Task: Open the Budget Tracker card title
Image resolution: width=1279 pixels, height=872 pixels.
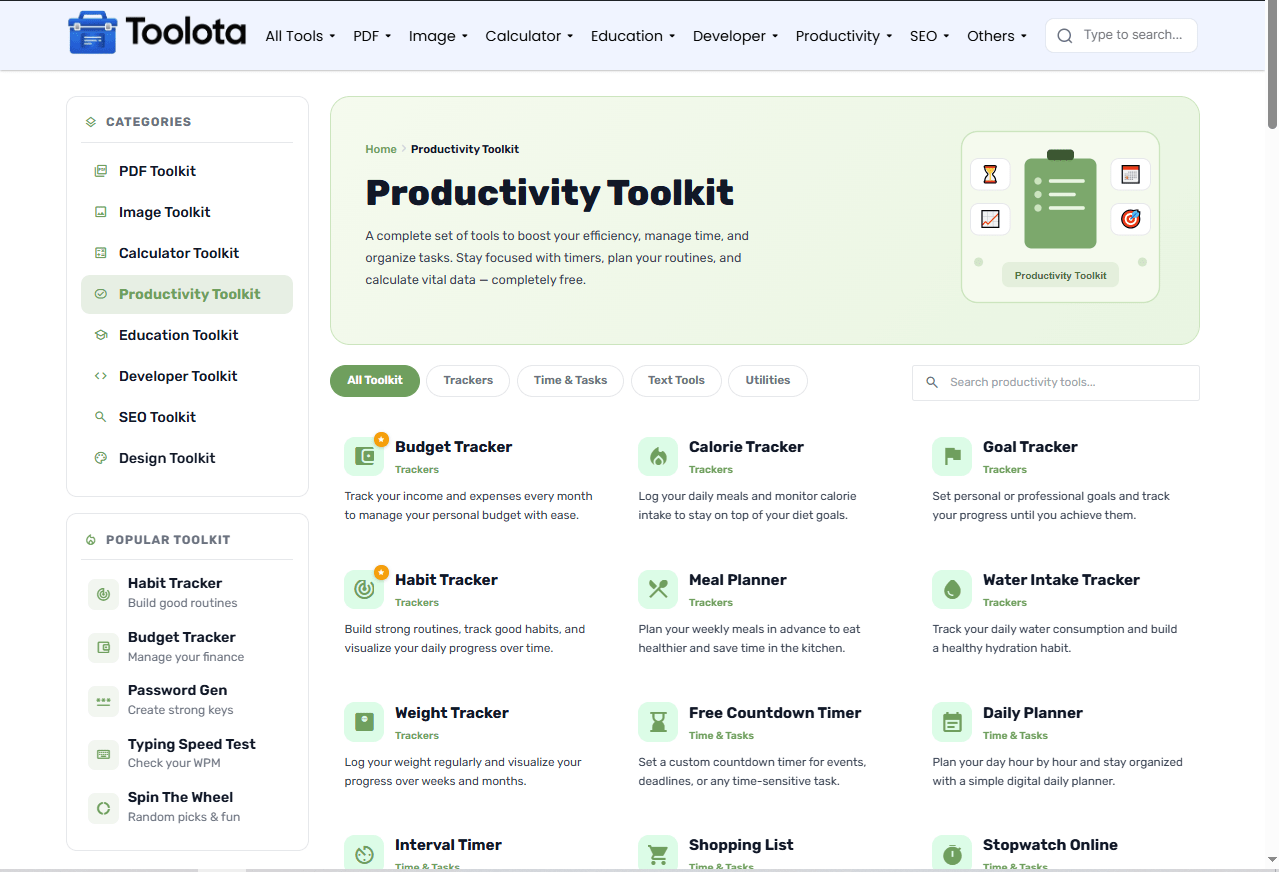Action: (453, 447)
